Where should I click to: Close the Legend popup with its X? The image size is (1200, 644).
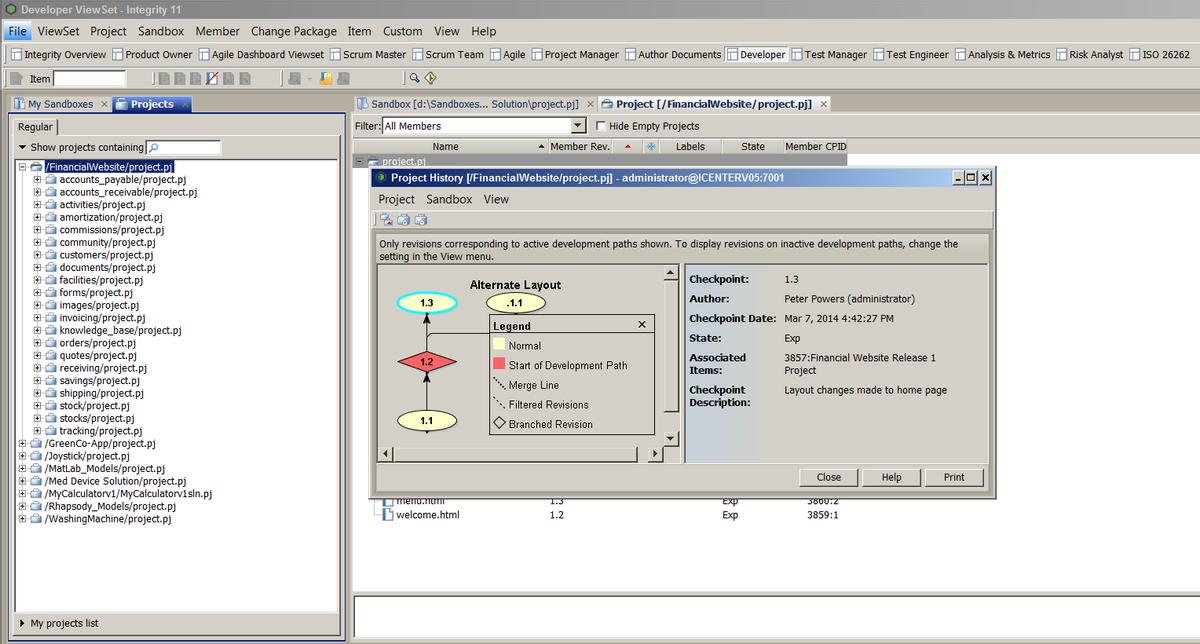tap(641, 325)
